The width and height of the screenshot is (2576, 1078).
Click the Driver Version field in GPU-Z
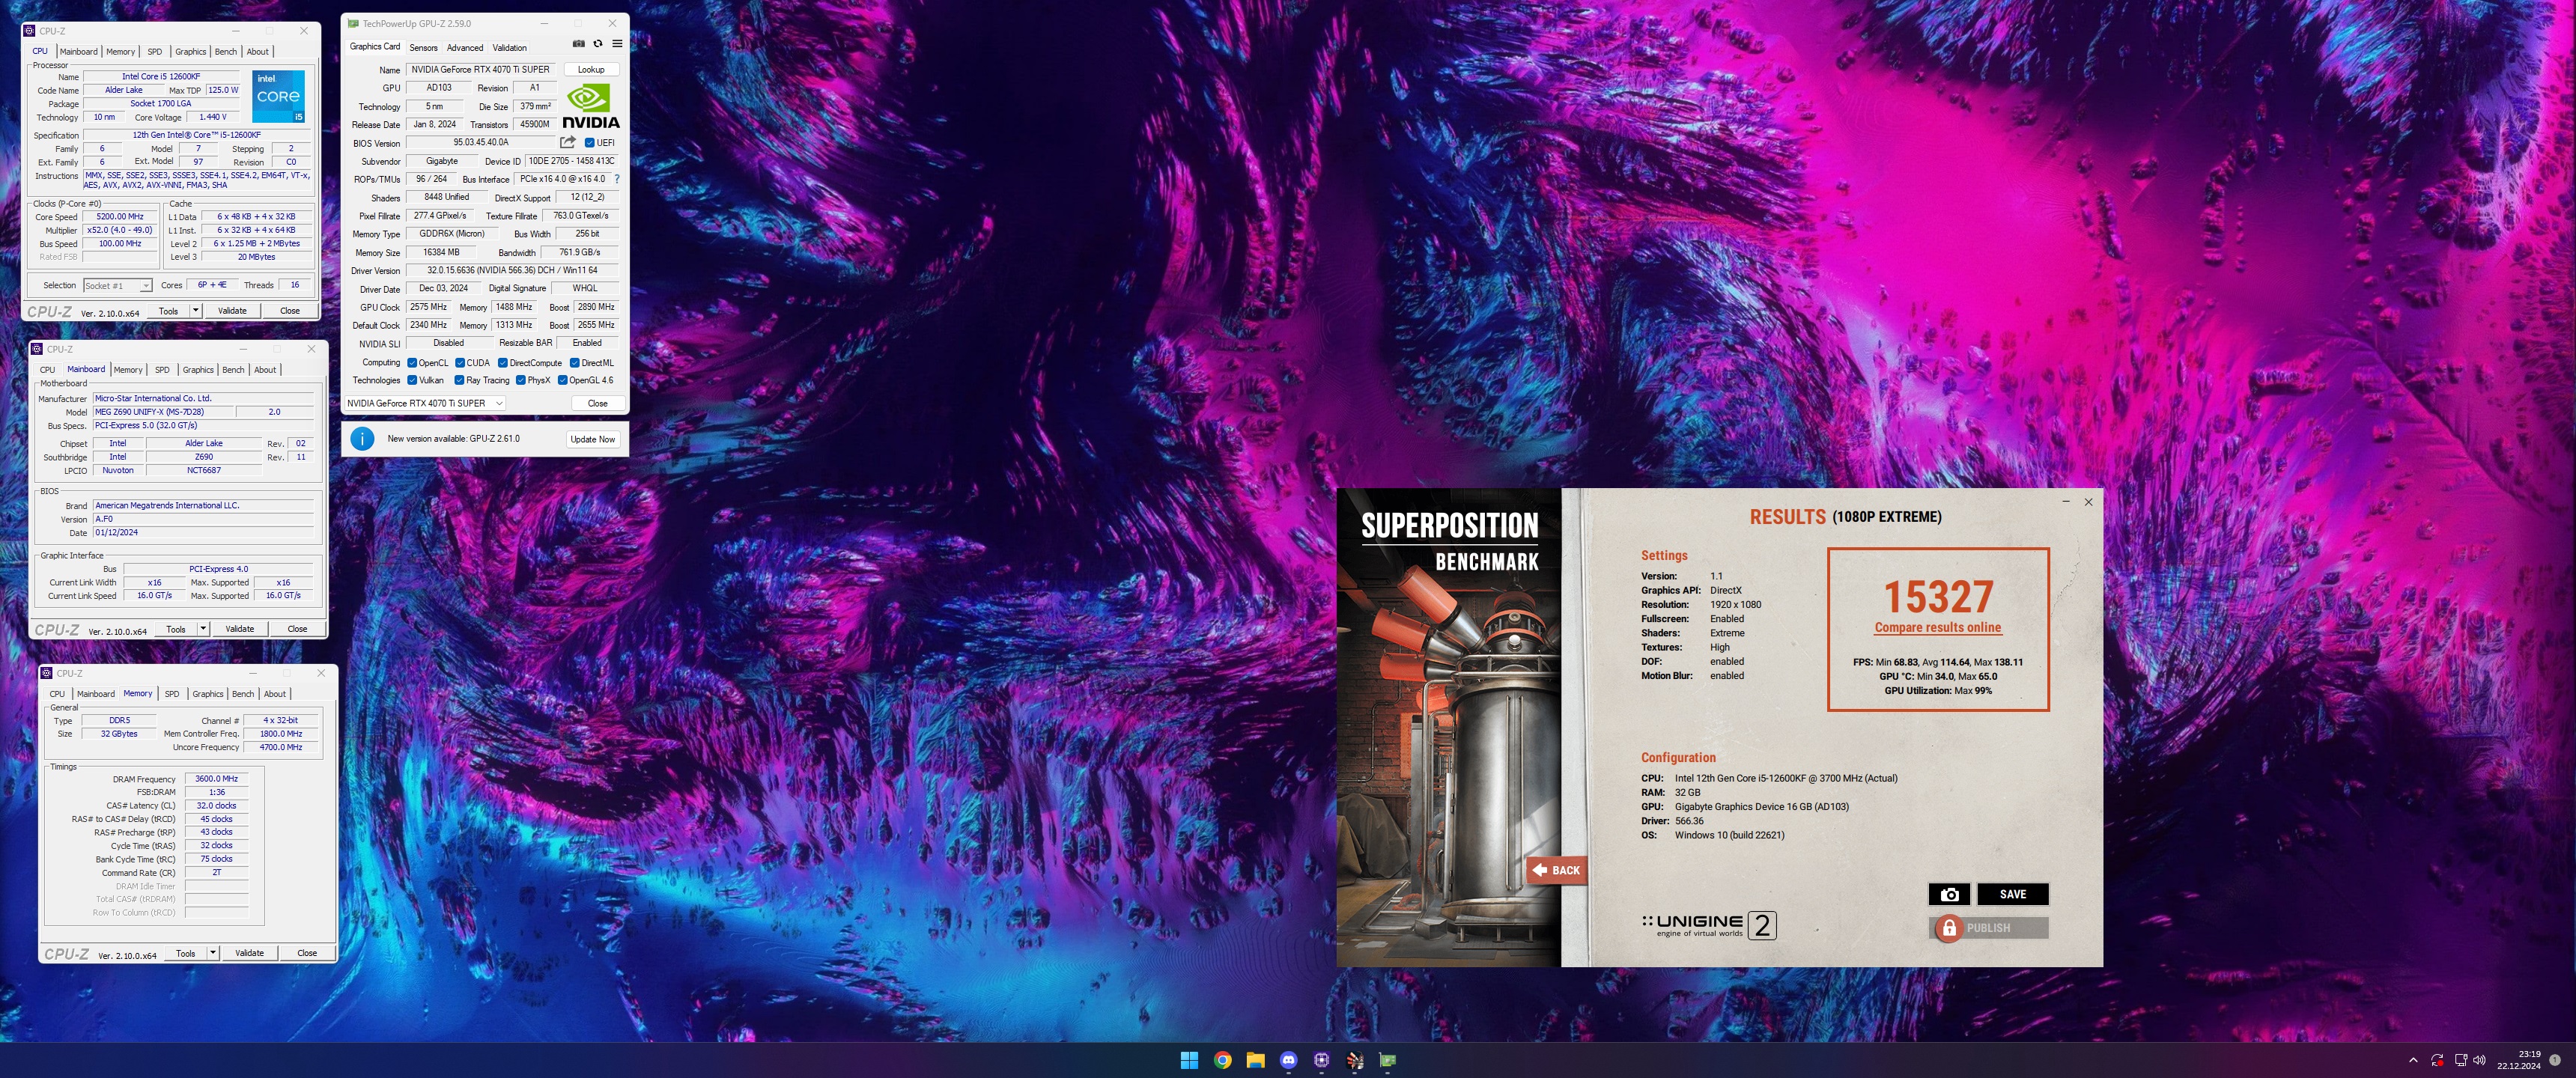512,270
